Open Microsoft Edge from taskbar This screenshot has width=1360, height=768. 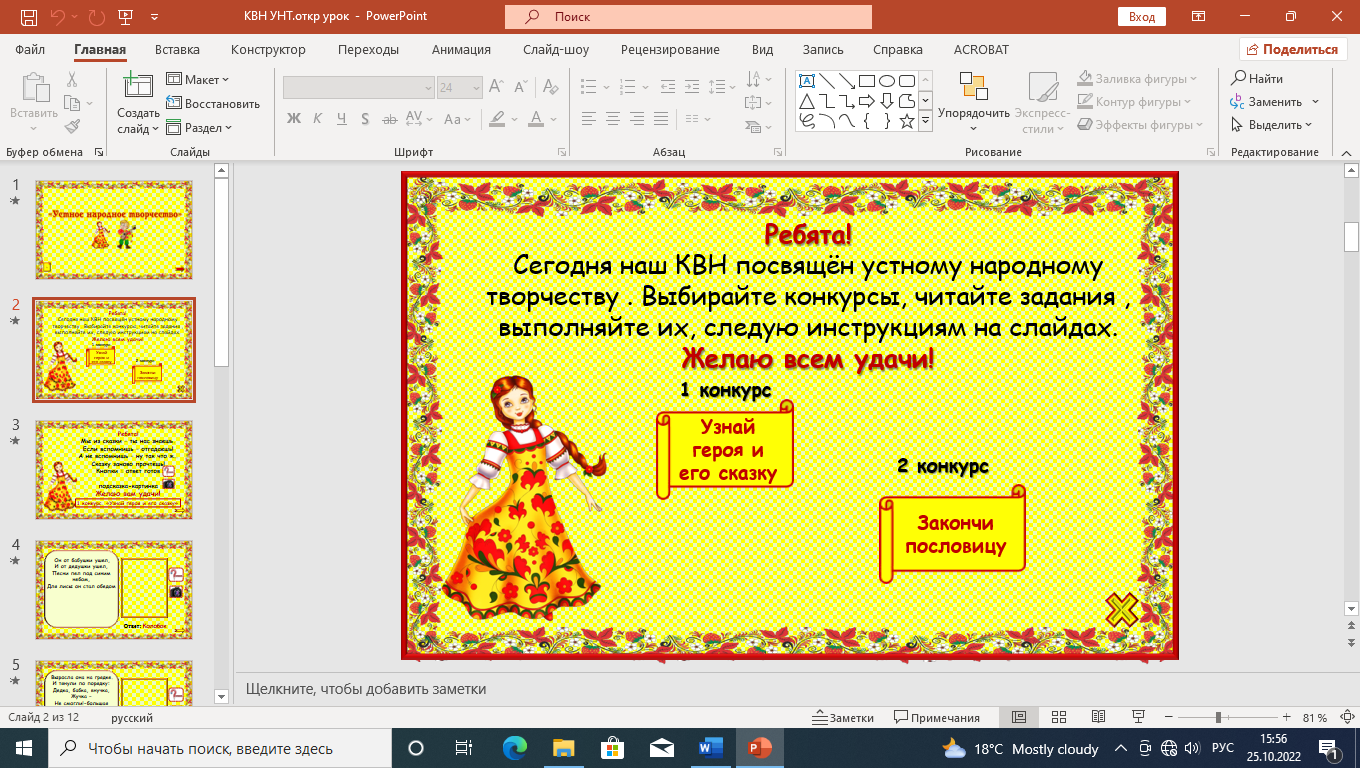tap(515, 748)
